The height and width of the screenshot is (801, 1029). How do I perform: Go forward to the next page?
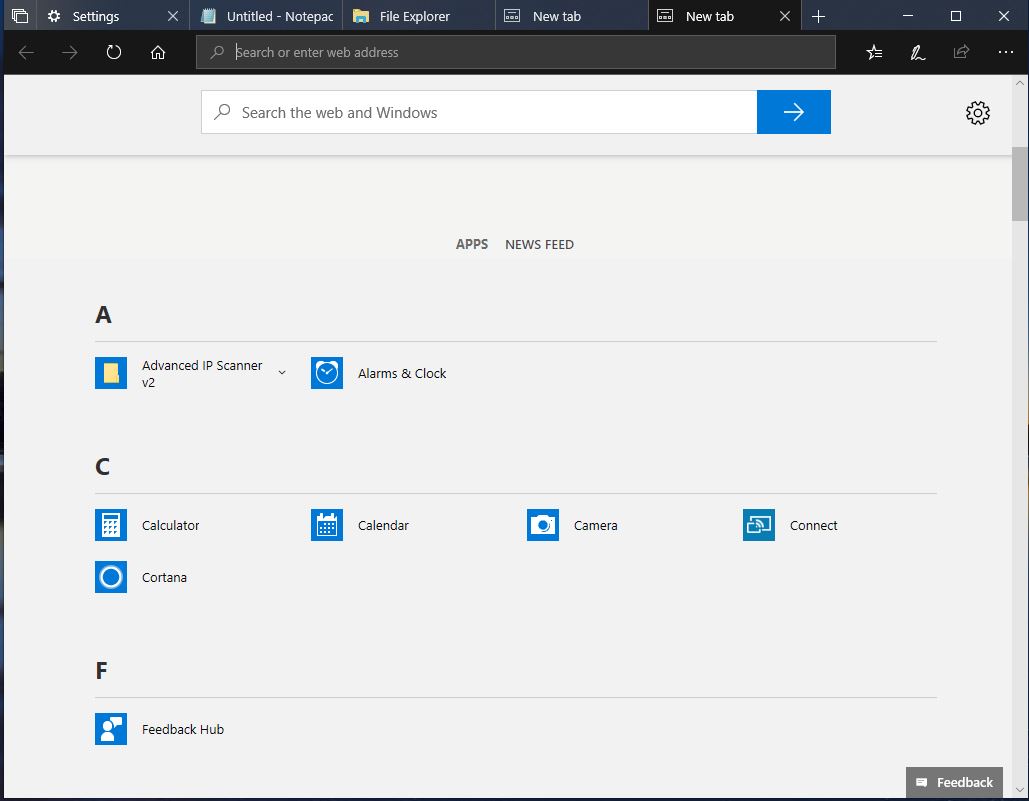tap(70, 52)
